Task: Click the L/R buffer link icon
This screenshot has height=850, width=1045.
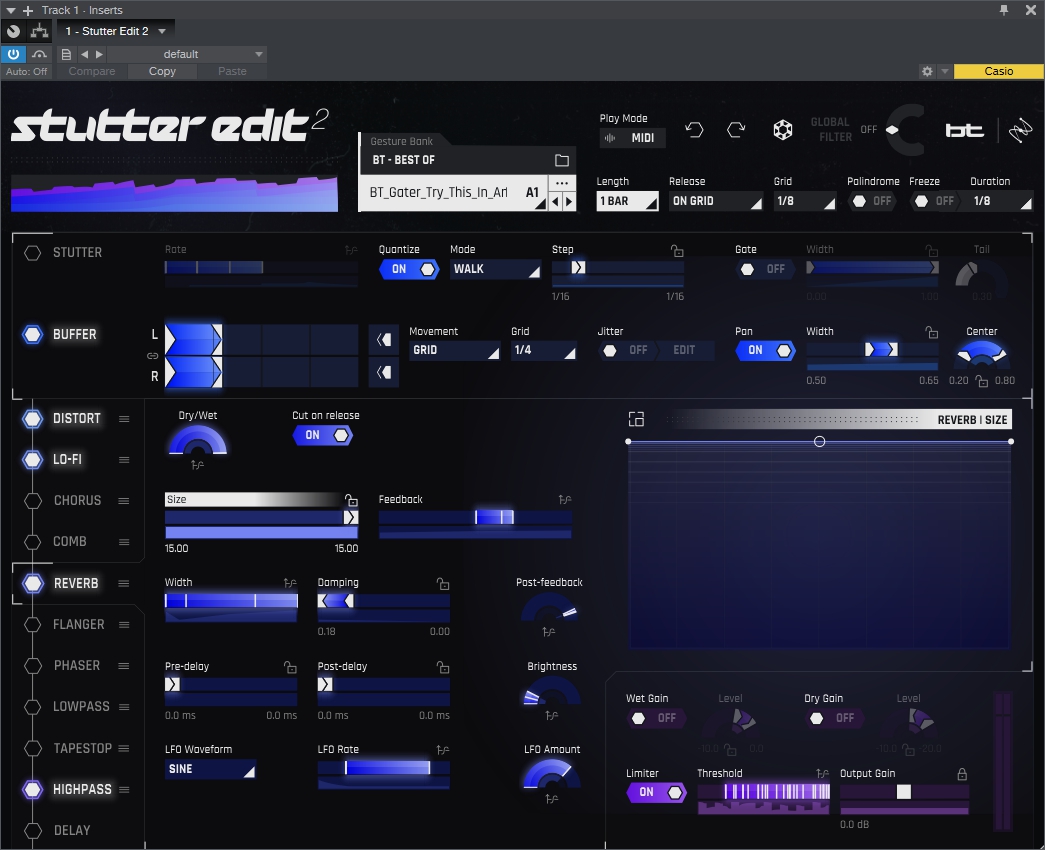Action: pyautogui.click(x=153, y=356)
